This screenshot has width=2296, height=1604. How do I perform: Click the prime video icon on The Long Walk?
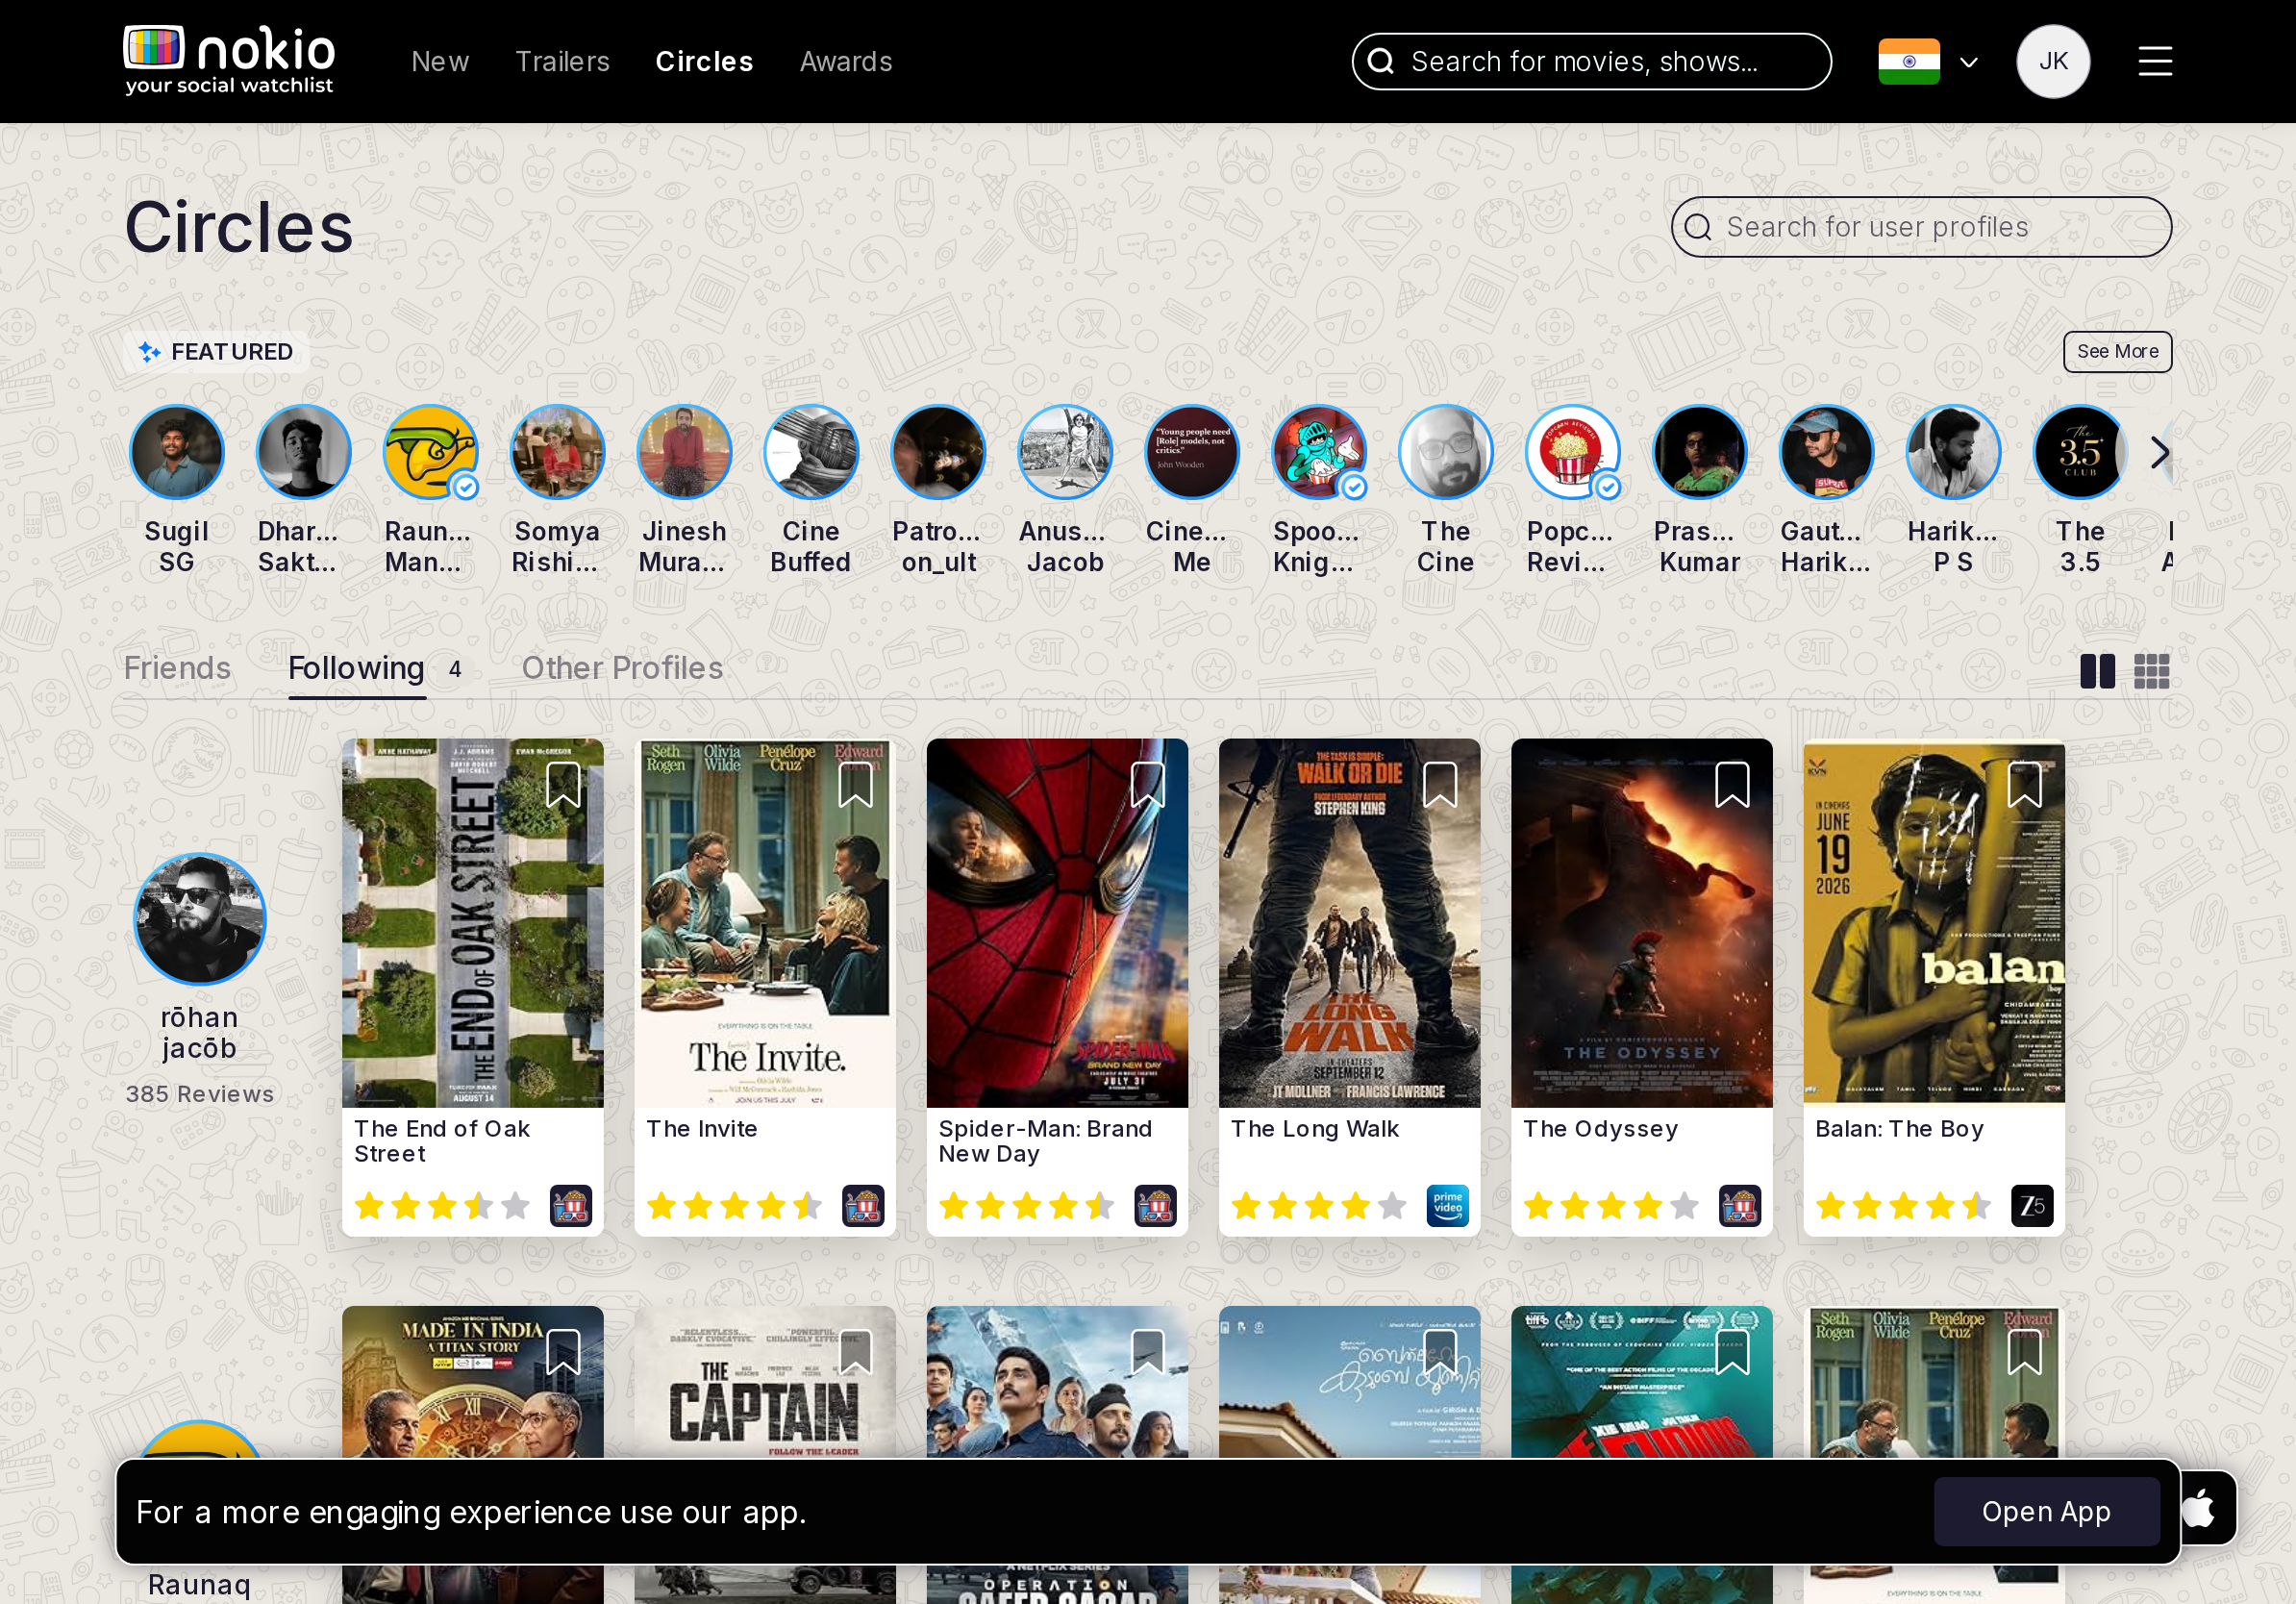click(x=1447, y=1205)
